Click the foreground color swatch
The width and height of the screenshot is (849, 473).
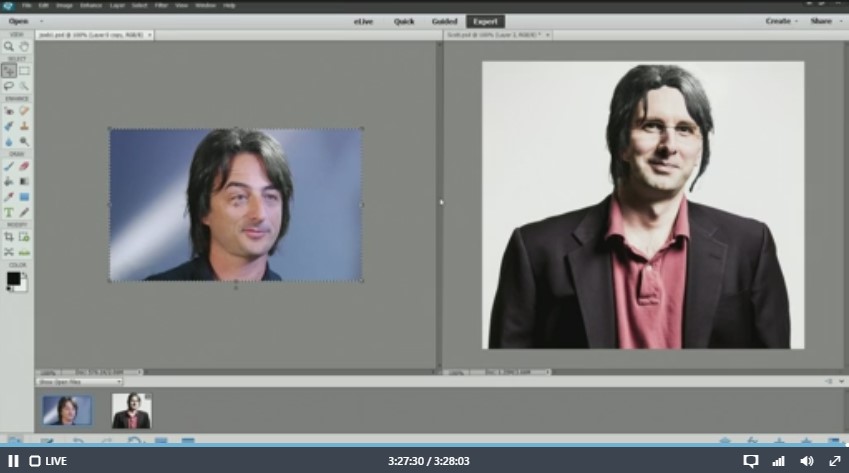[13, 277]
